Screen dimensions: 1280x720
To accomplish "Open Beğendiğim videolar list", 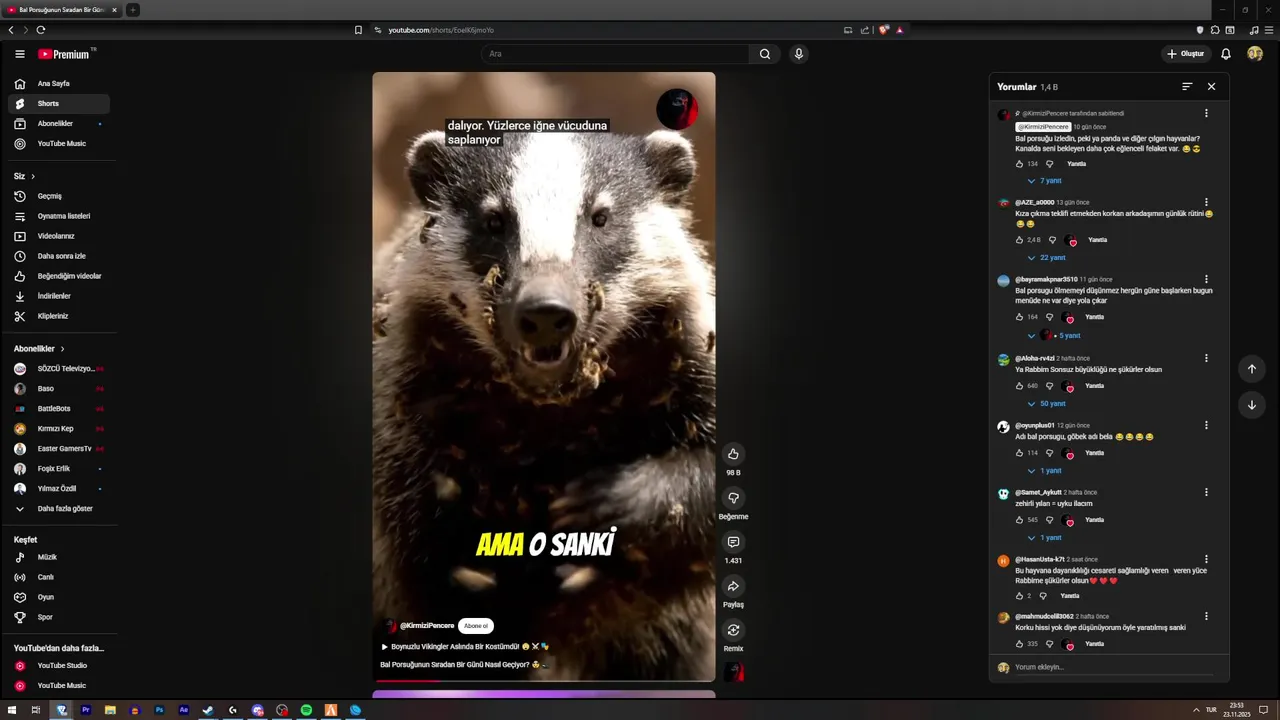I will 59,276.
